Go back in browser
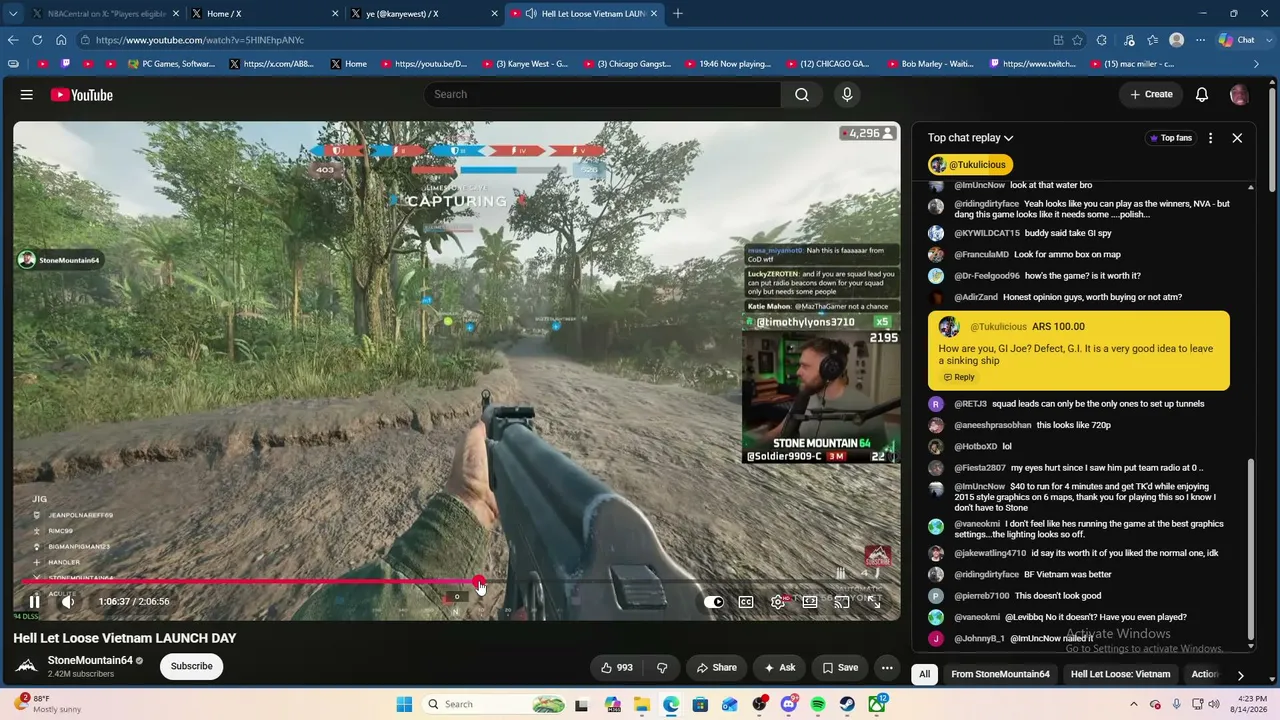 point(13,40)
